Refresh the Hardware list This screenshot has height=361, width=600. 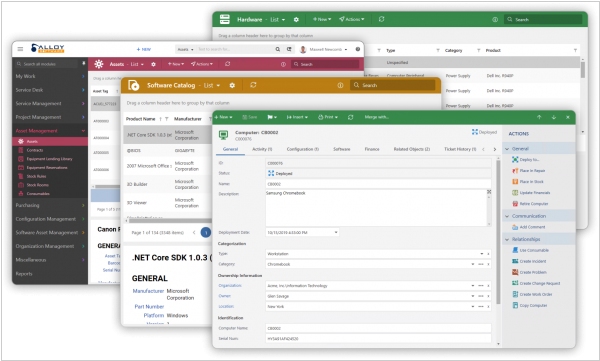[x=382, y=19]
